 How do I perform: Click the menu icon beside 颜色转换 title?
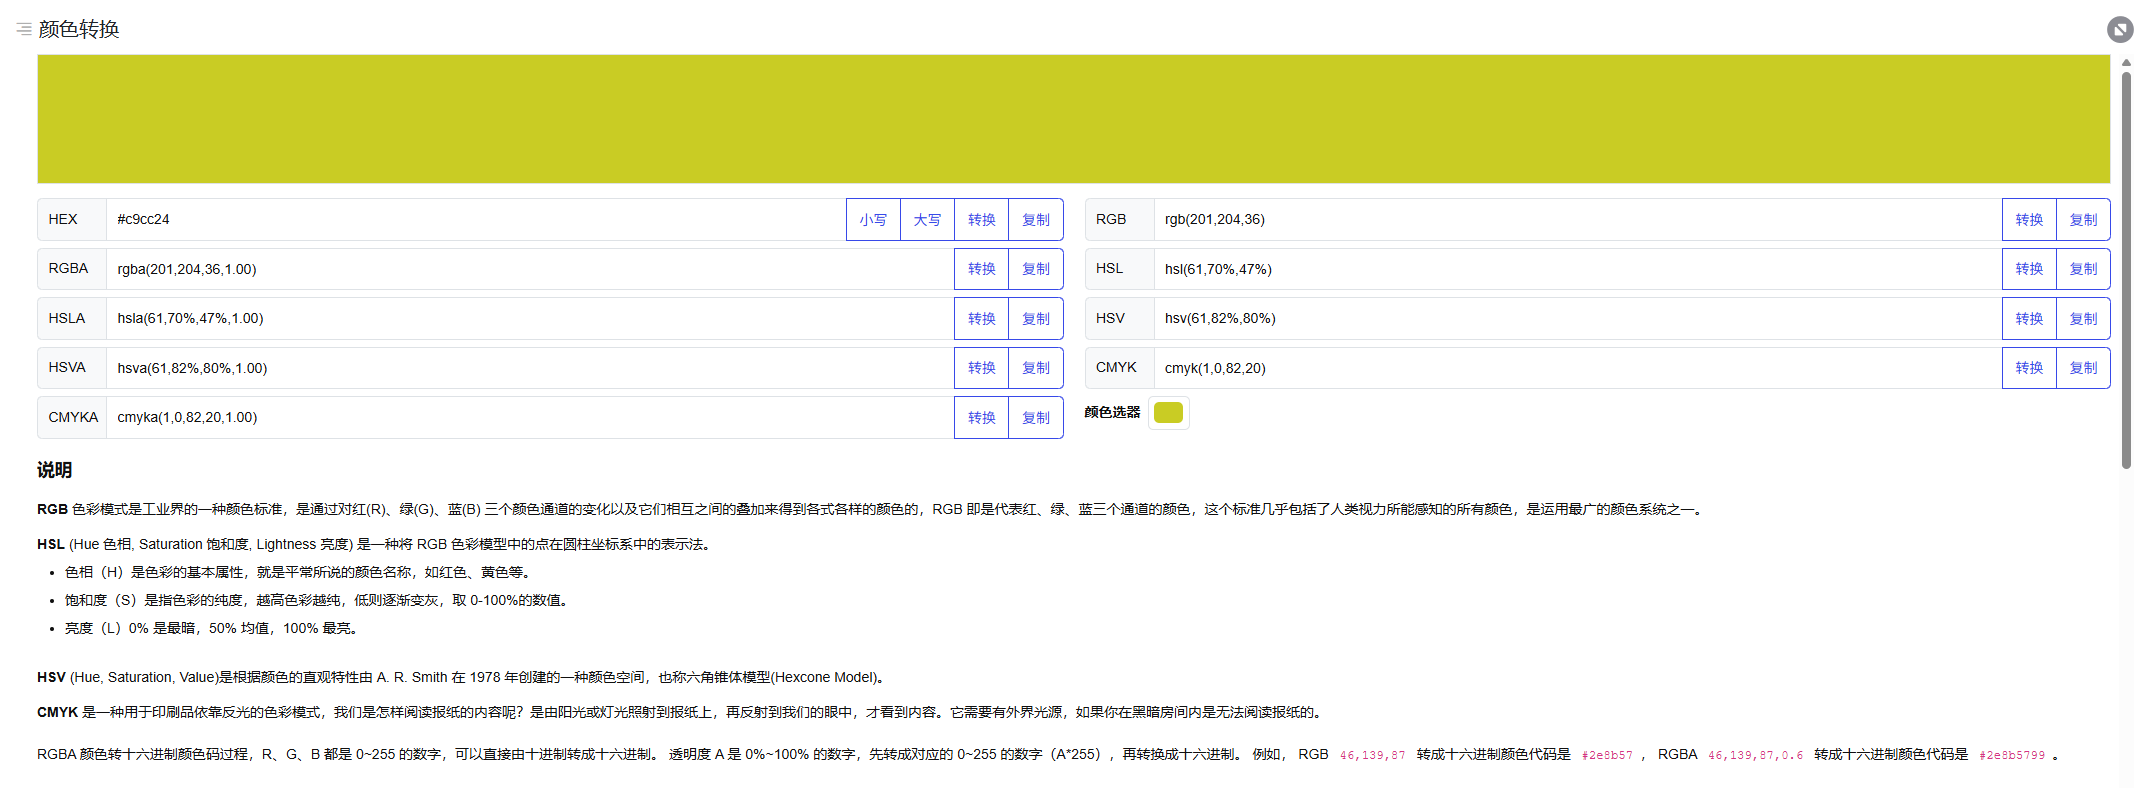24,29
